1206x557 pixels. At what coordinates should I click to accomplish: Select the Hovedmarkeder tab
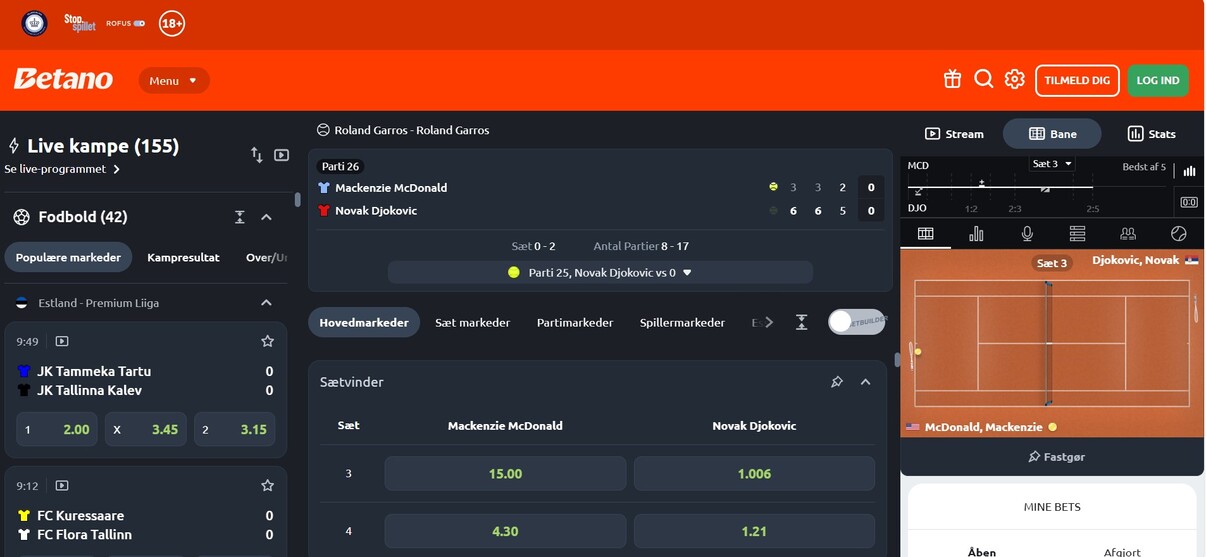tap(364, 323)
